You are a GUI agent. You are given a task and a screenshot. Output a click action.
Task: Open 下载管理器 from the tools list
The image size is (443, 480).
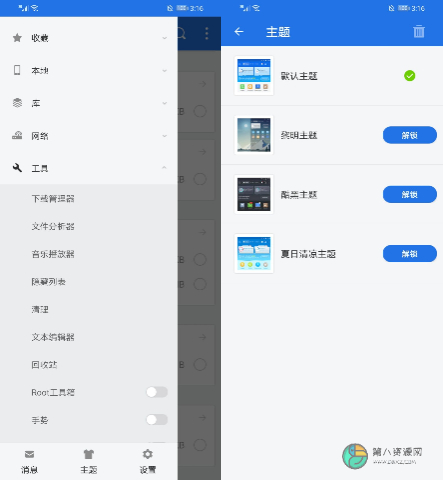point(53,199)
